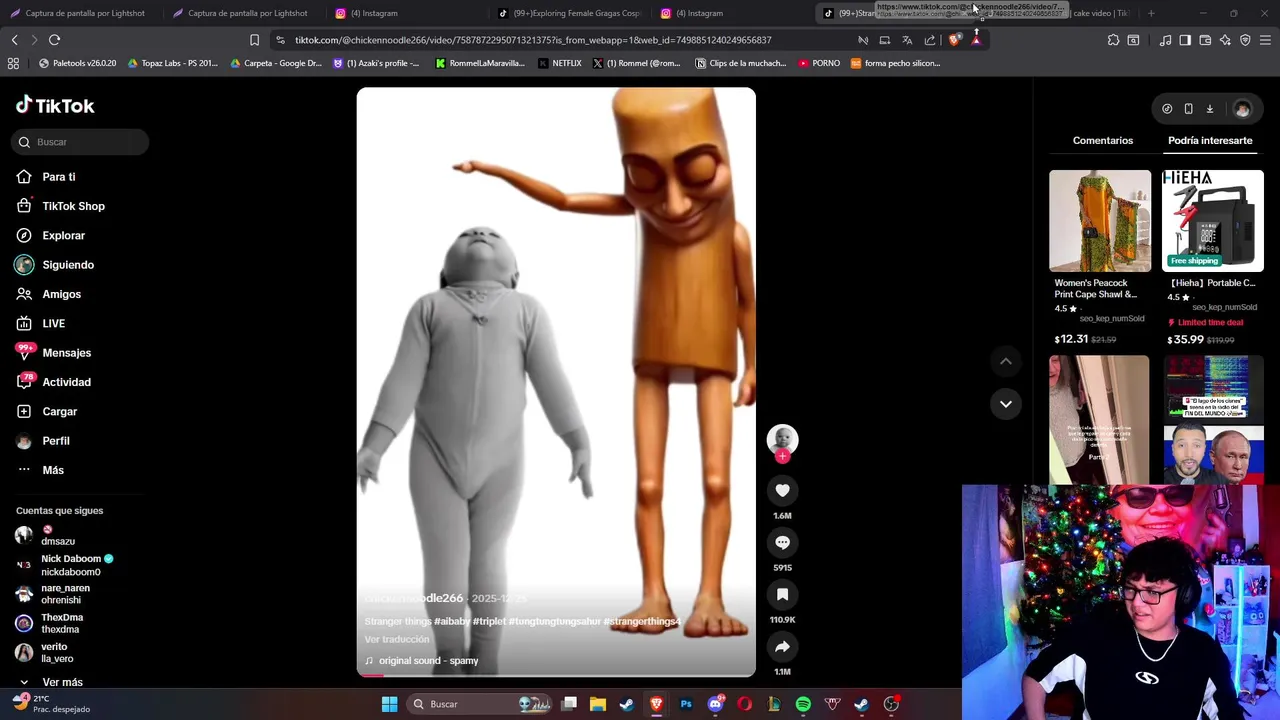Like the video with the heart icon

[782, 490]
